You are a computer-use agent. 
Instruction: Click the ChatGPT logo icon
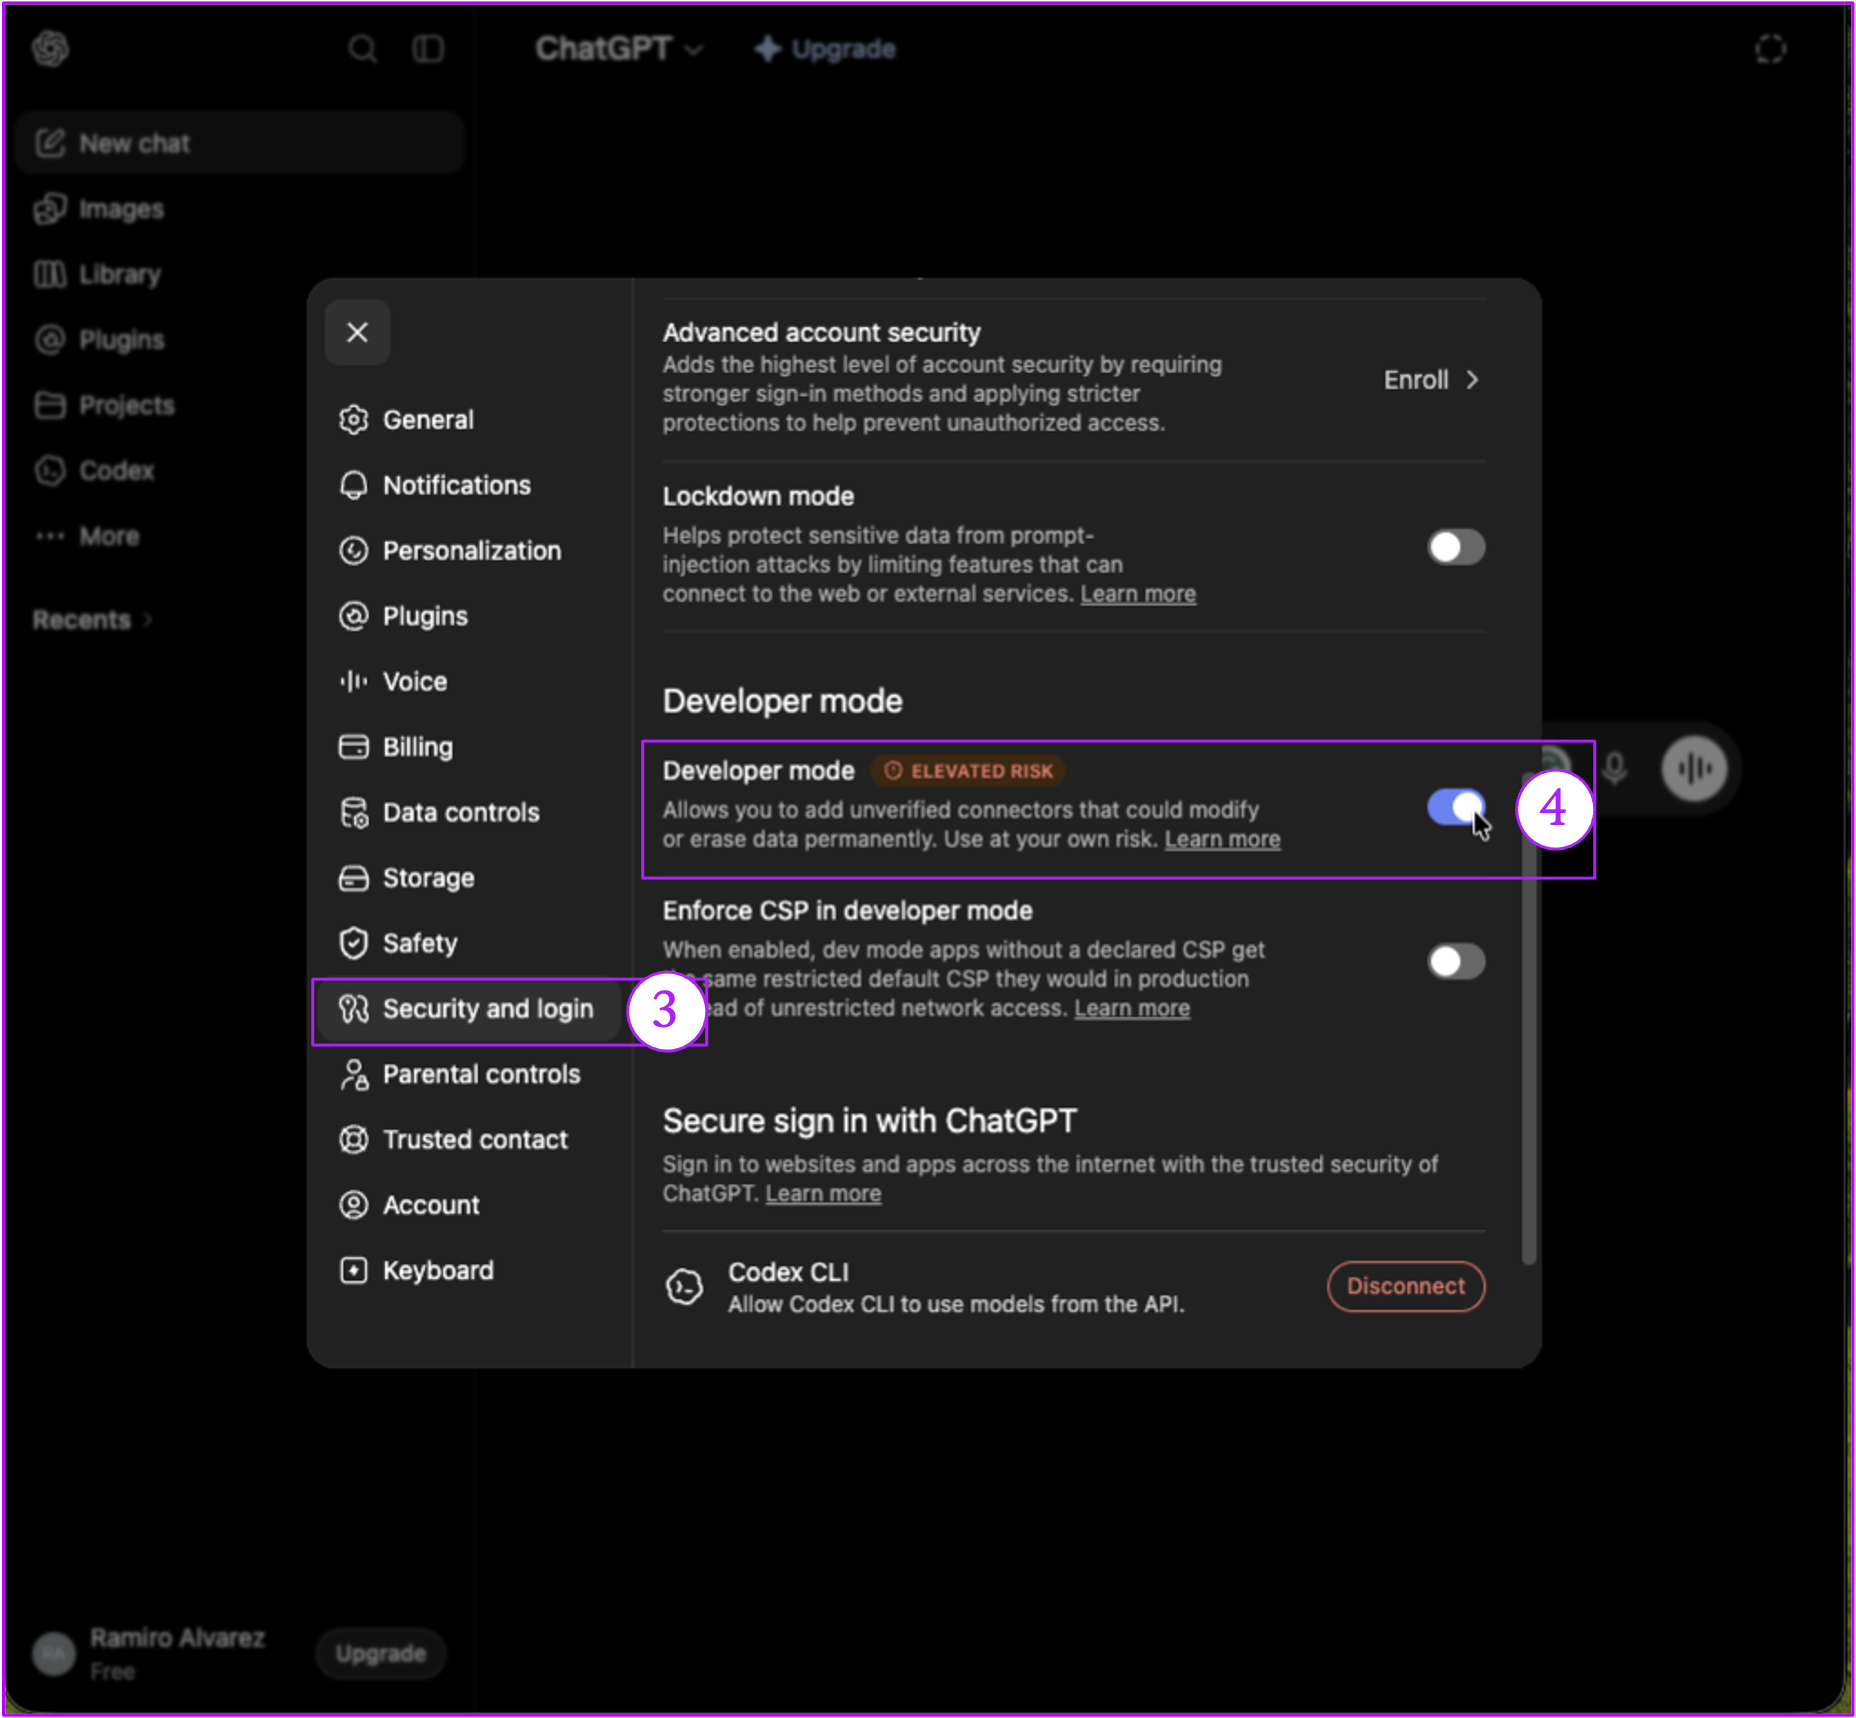pyautogui.click(x=50, y=48)
